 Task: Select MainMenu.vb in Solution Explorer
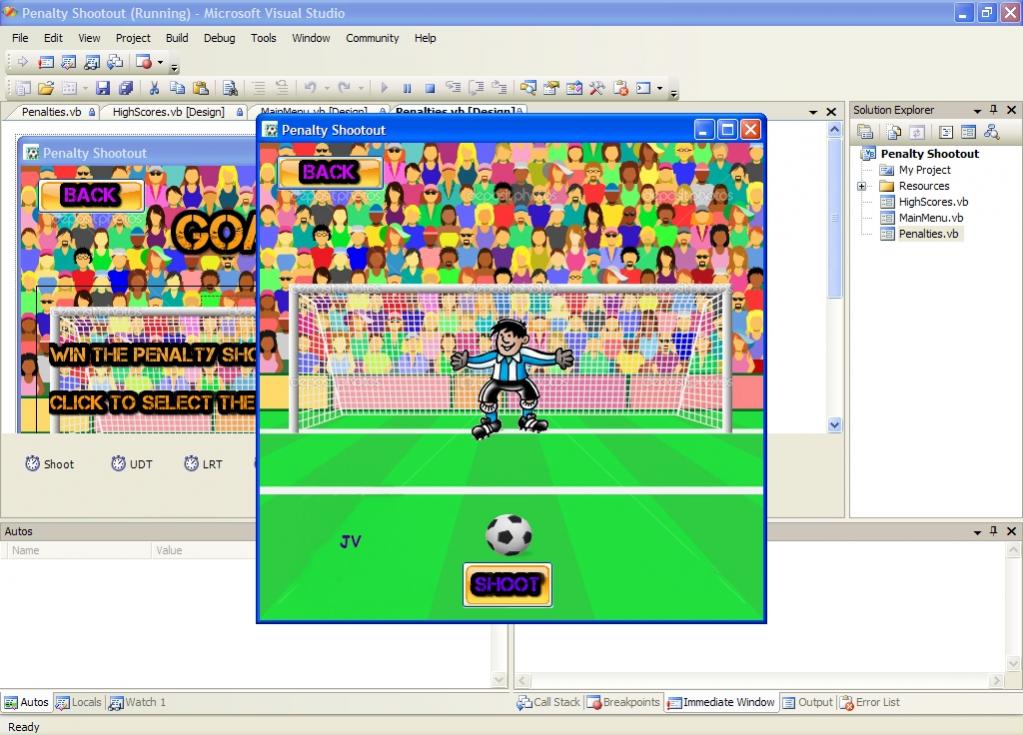(x=930, y=218)
